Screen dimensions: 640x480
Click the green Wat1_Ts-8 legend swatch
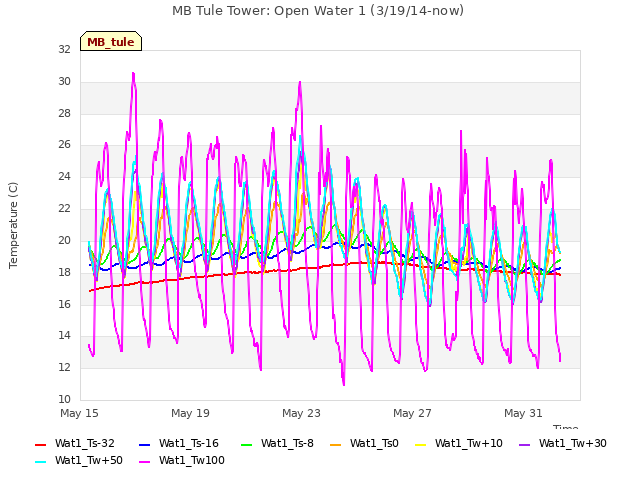pos(247,444)
